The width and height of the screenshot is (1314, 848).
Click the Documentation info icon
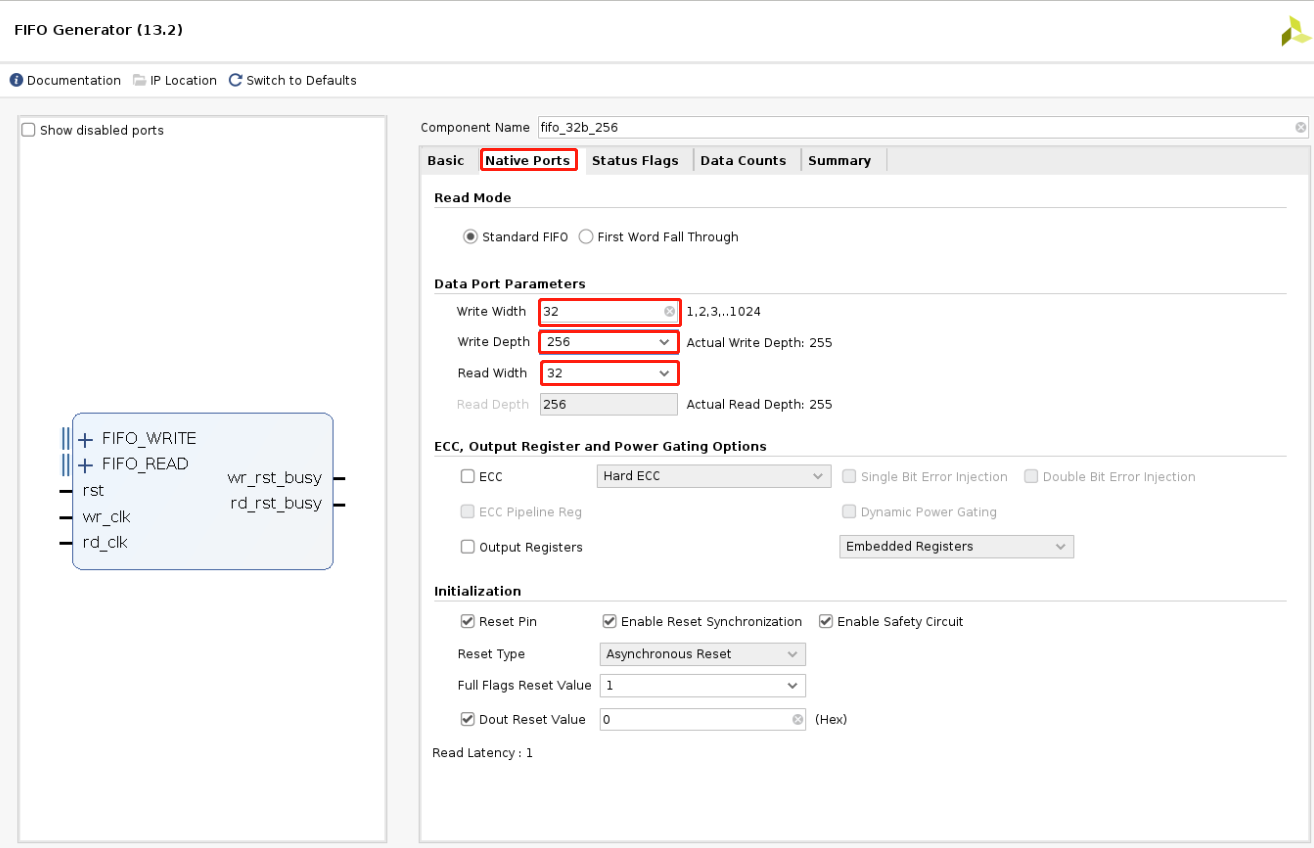[x=15, y=80]
